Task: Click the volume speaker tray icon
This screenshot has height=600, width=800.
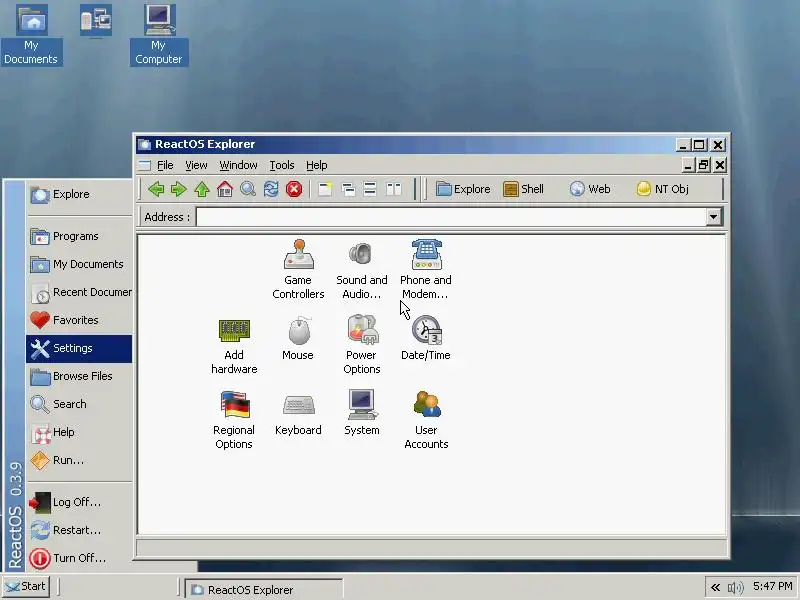Action: click(735, 587)
